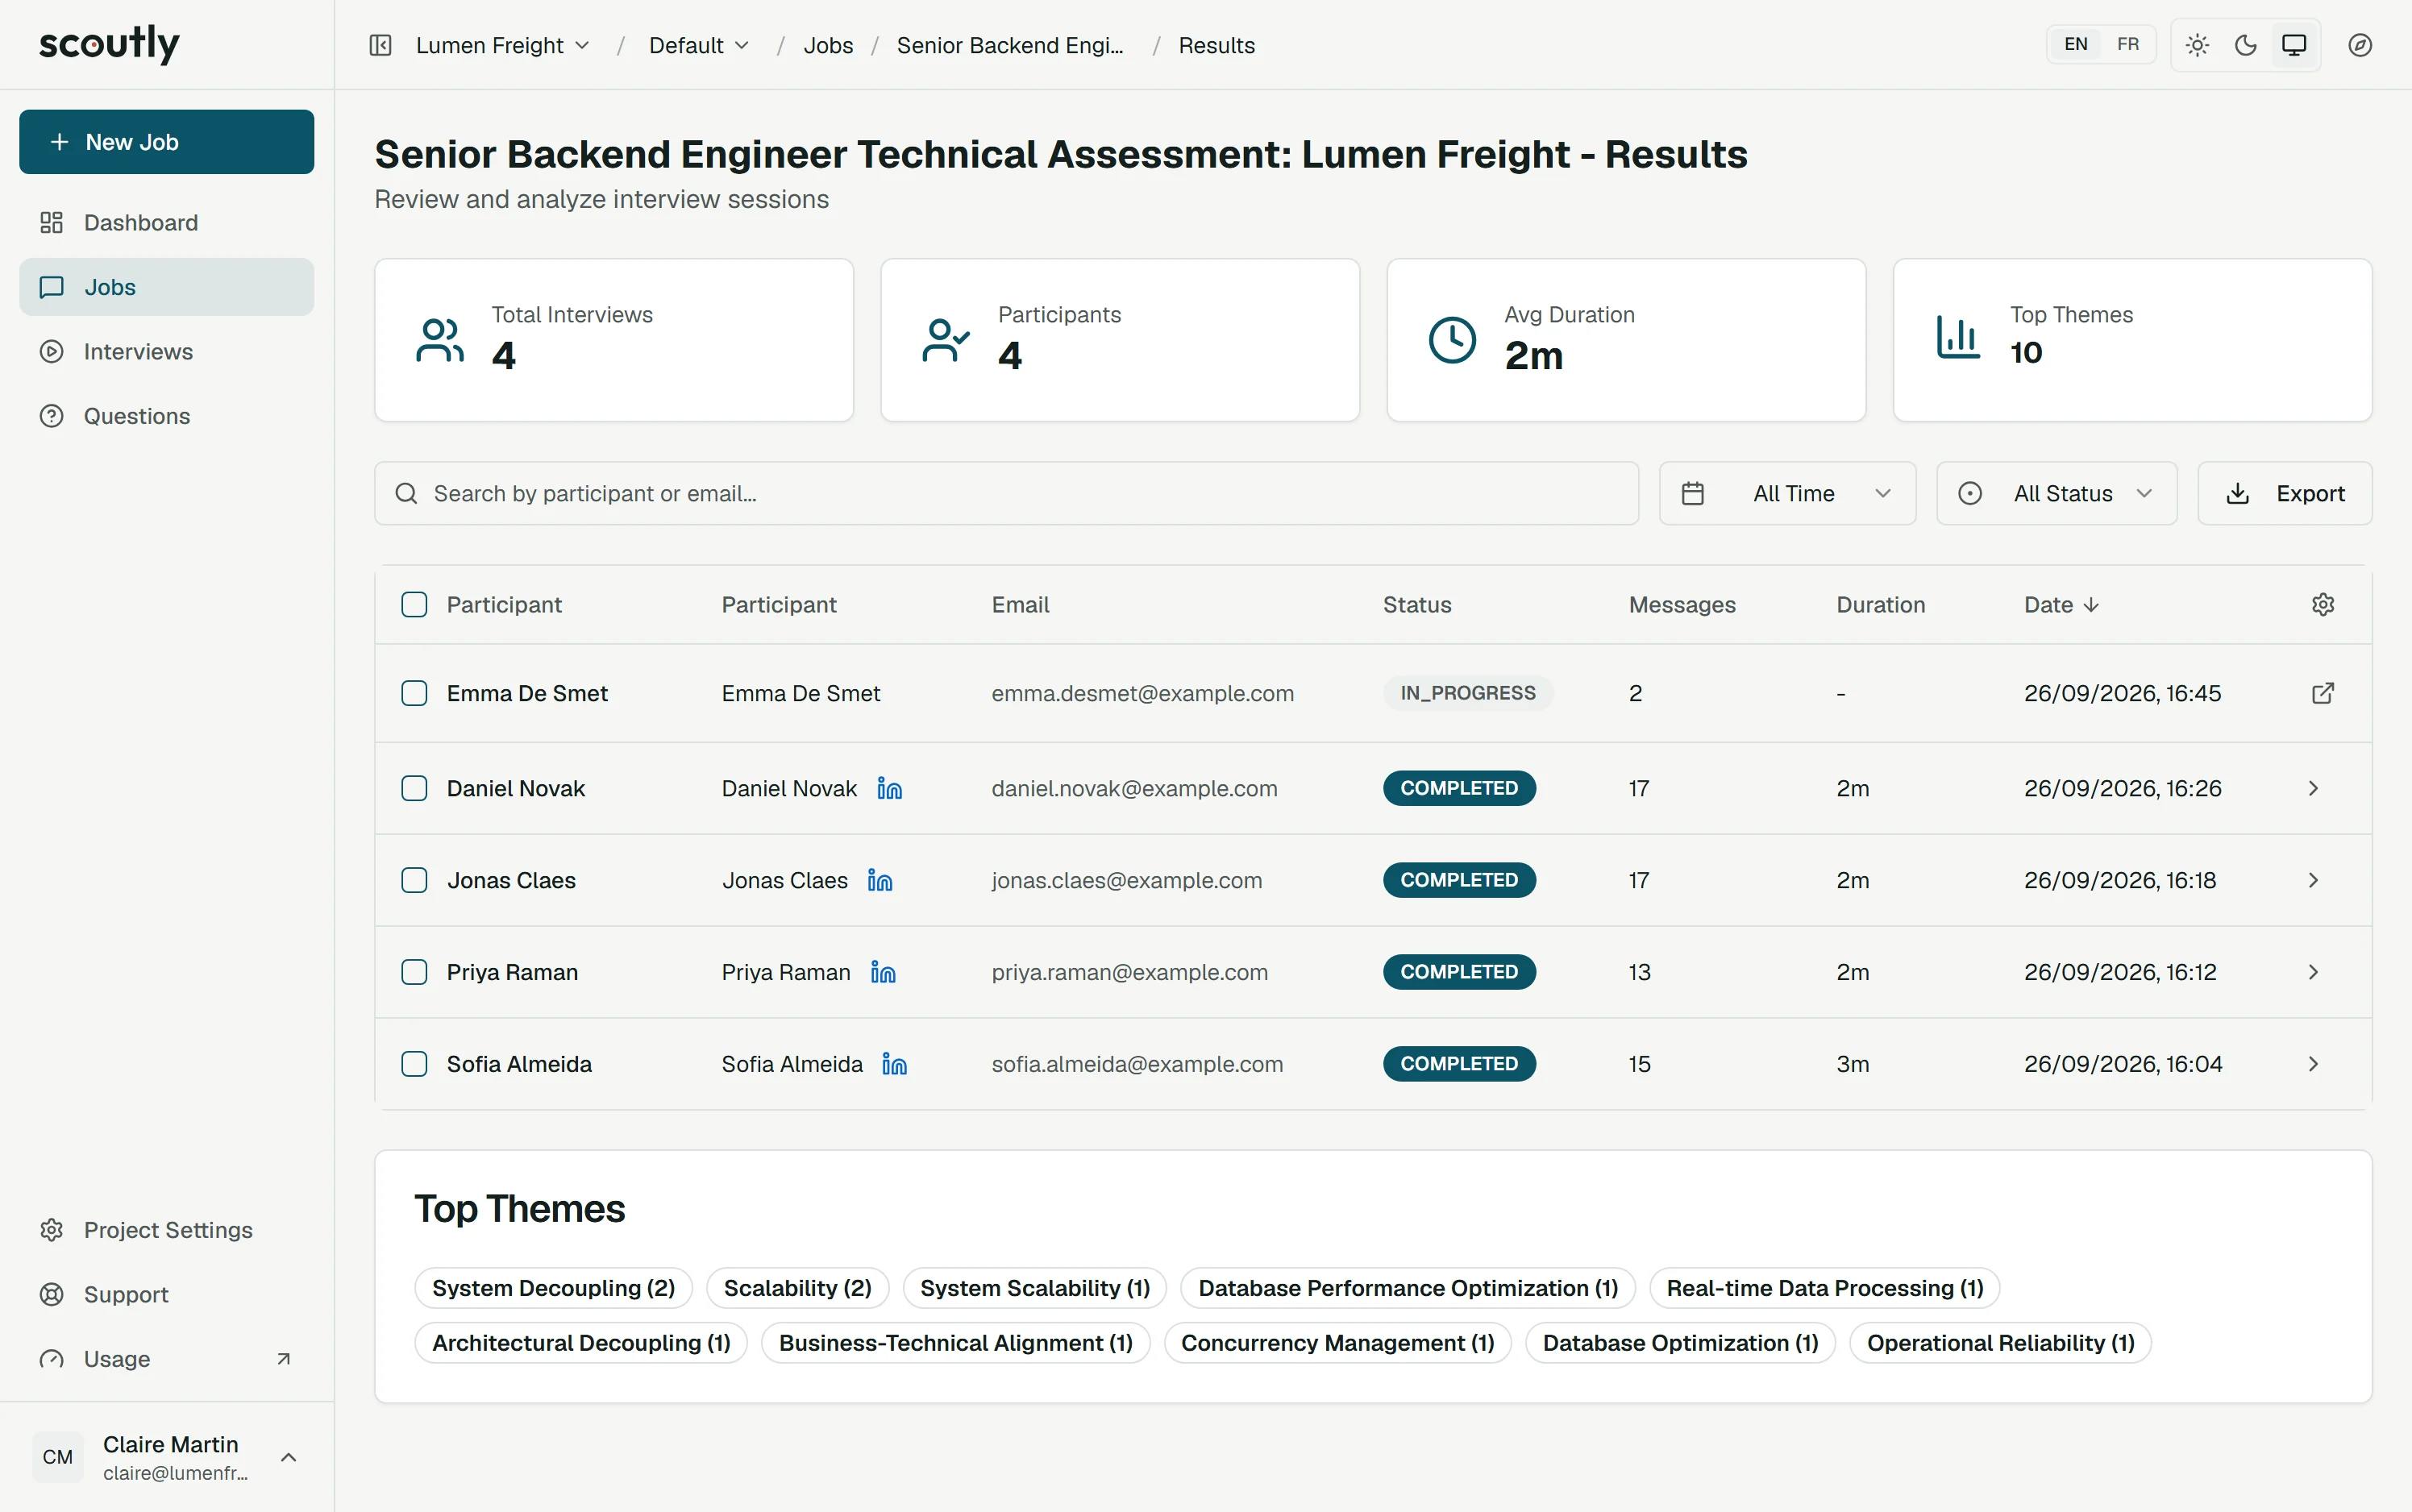Export the results
This screenshot has width=2412, height=1512.
click(x=2285, y=493)
